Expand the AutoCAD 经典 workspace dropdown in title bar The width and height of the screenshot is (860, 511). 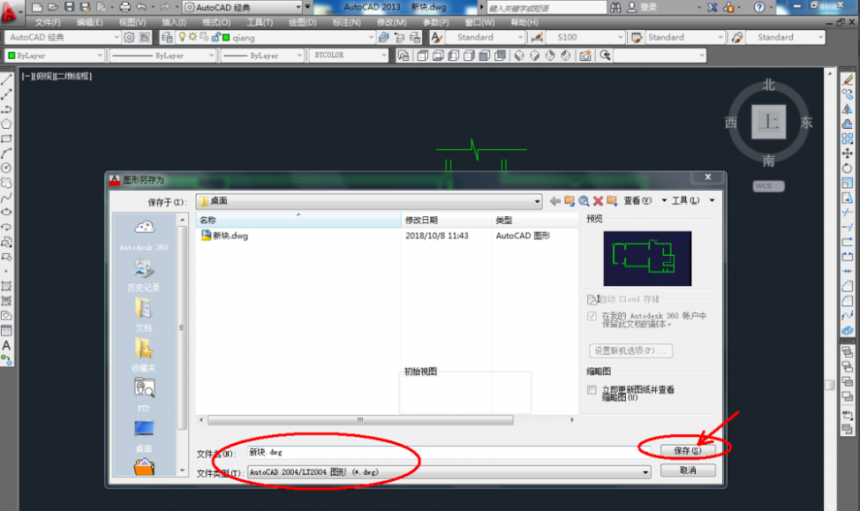click(x=298, y=7)
